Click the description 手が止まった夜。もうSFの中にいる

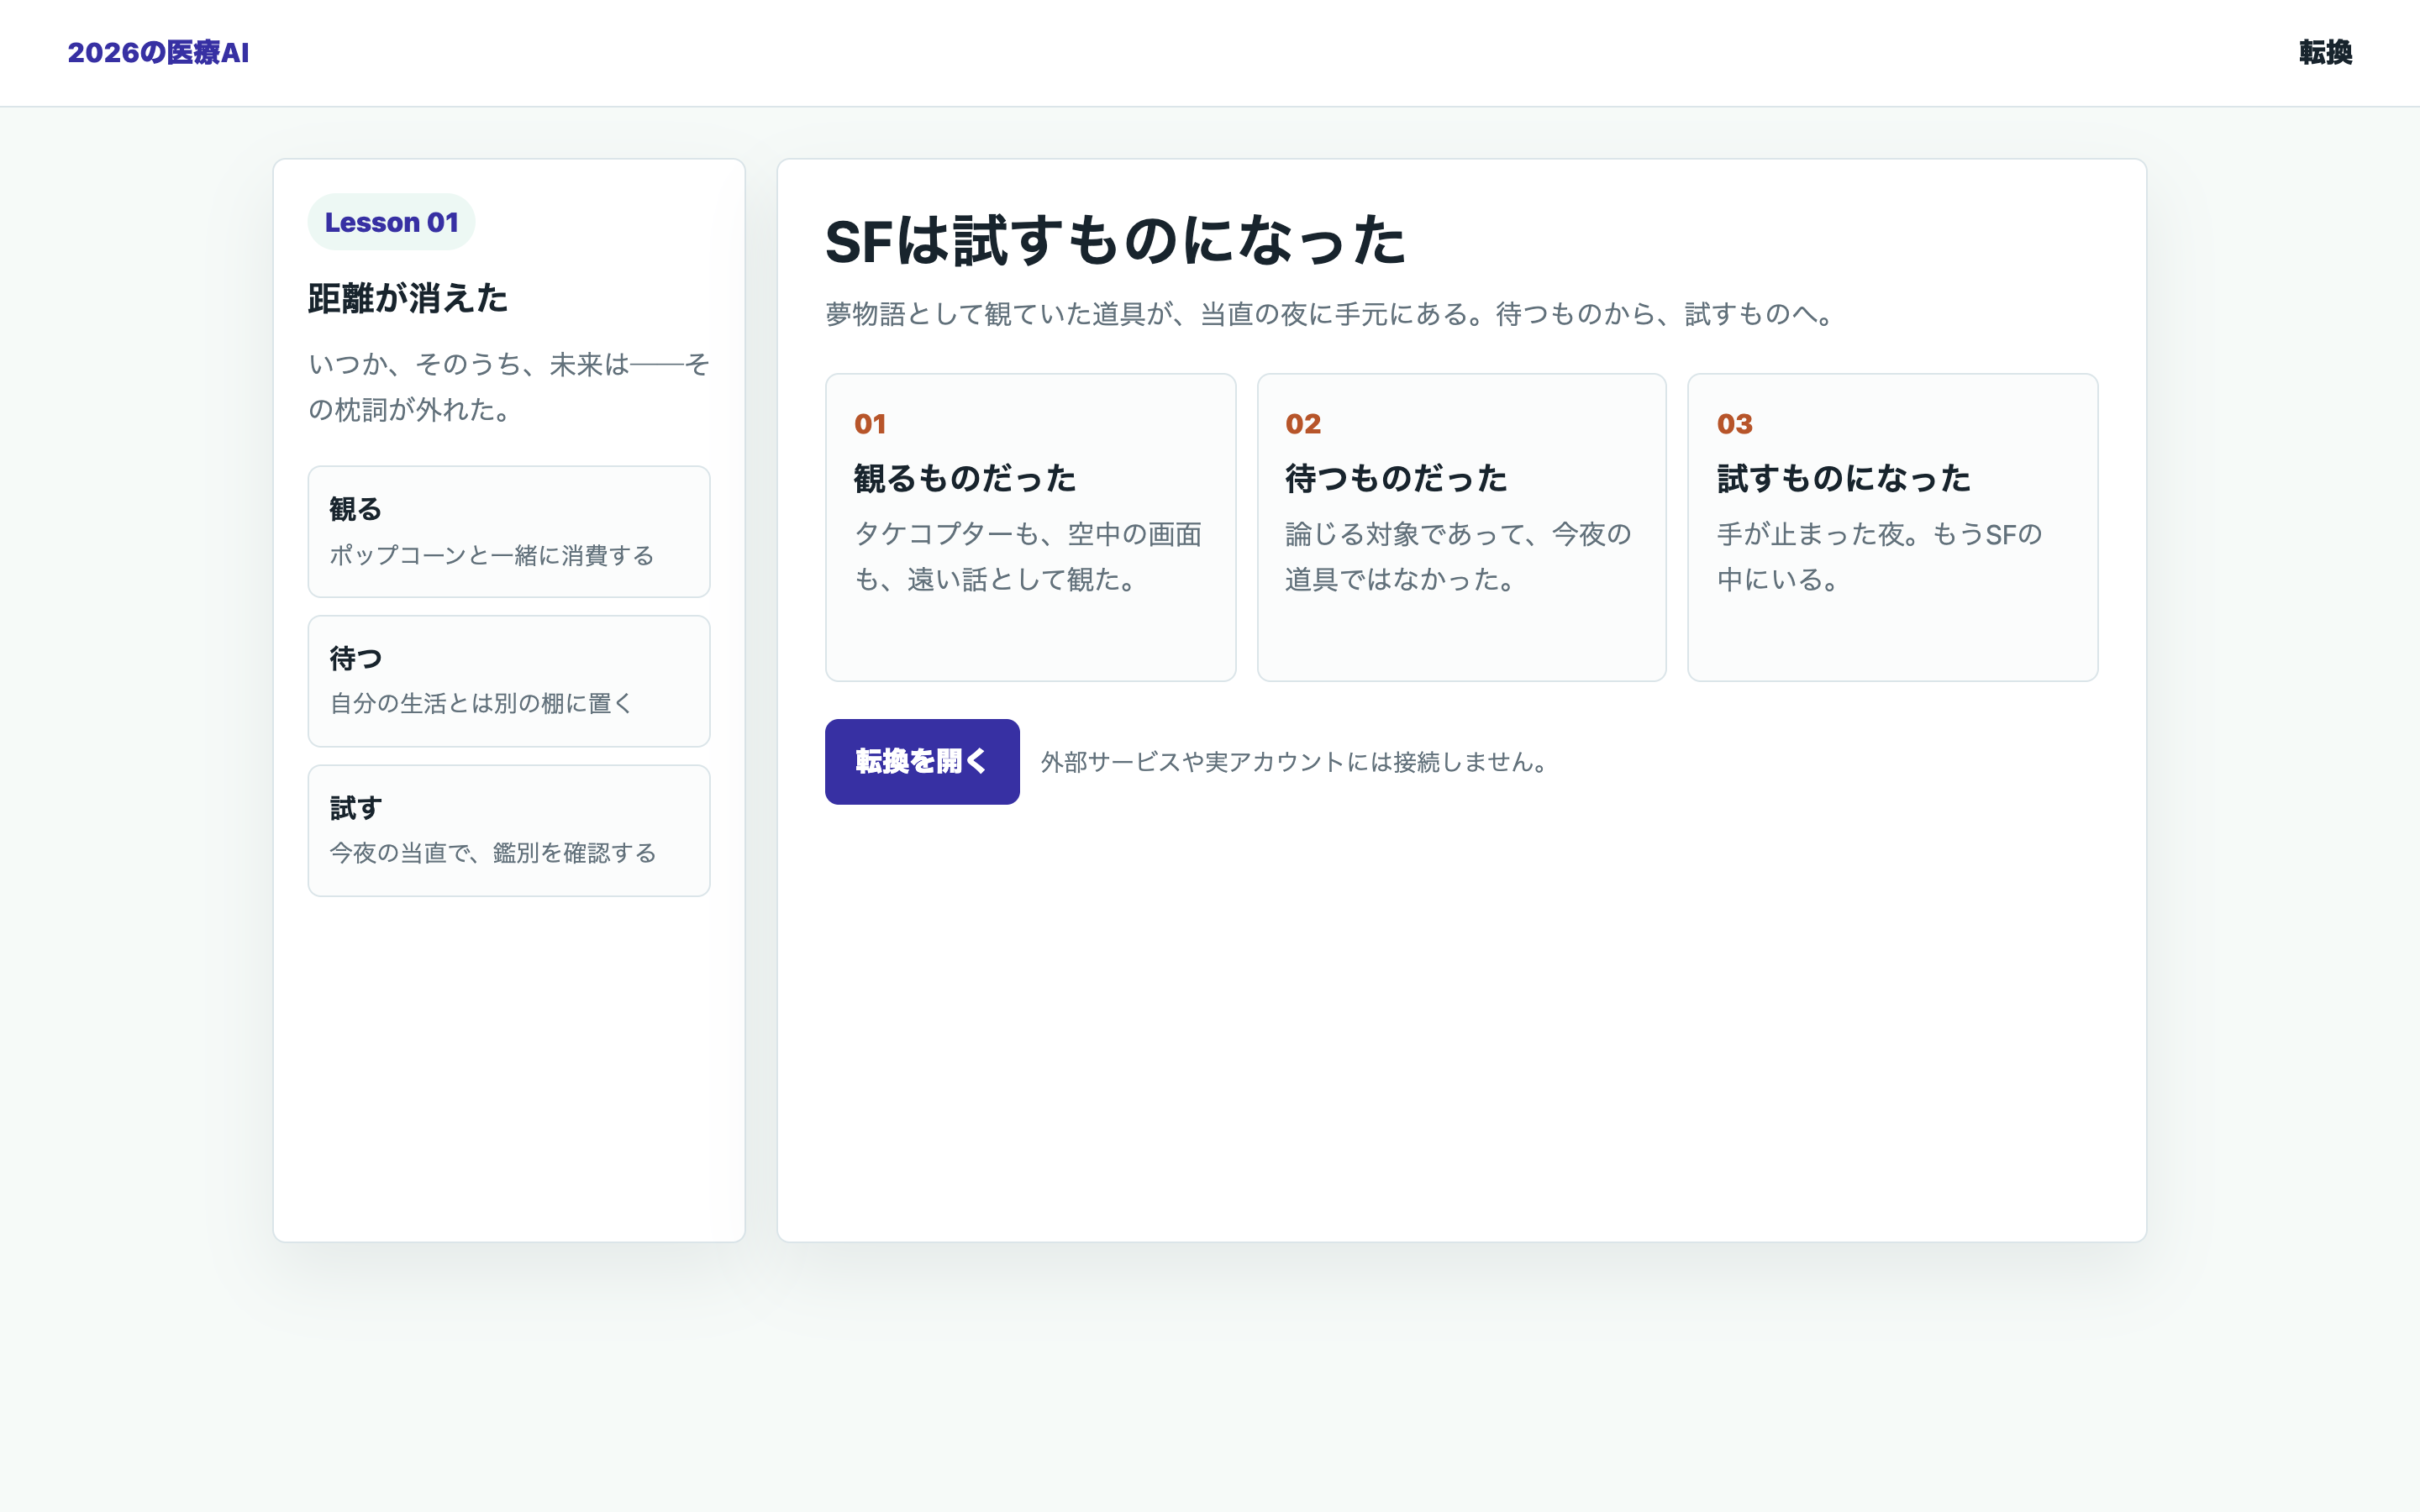pyautogui.click(x=1880, y=557)
